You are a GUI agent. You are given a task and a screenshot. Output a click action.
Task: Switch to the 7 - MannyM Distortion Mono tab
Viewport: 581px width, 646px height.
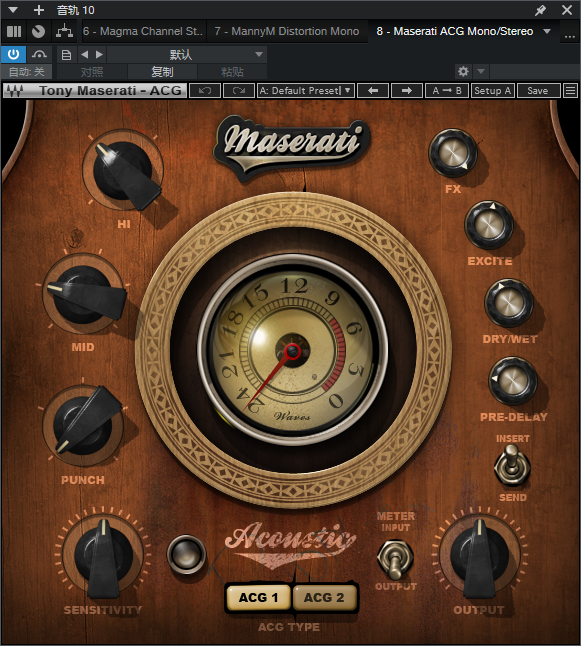point(287,31)
